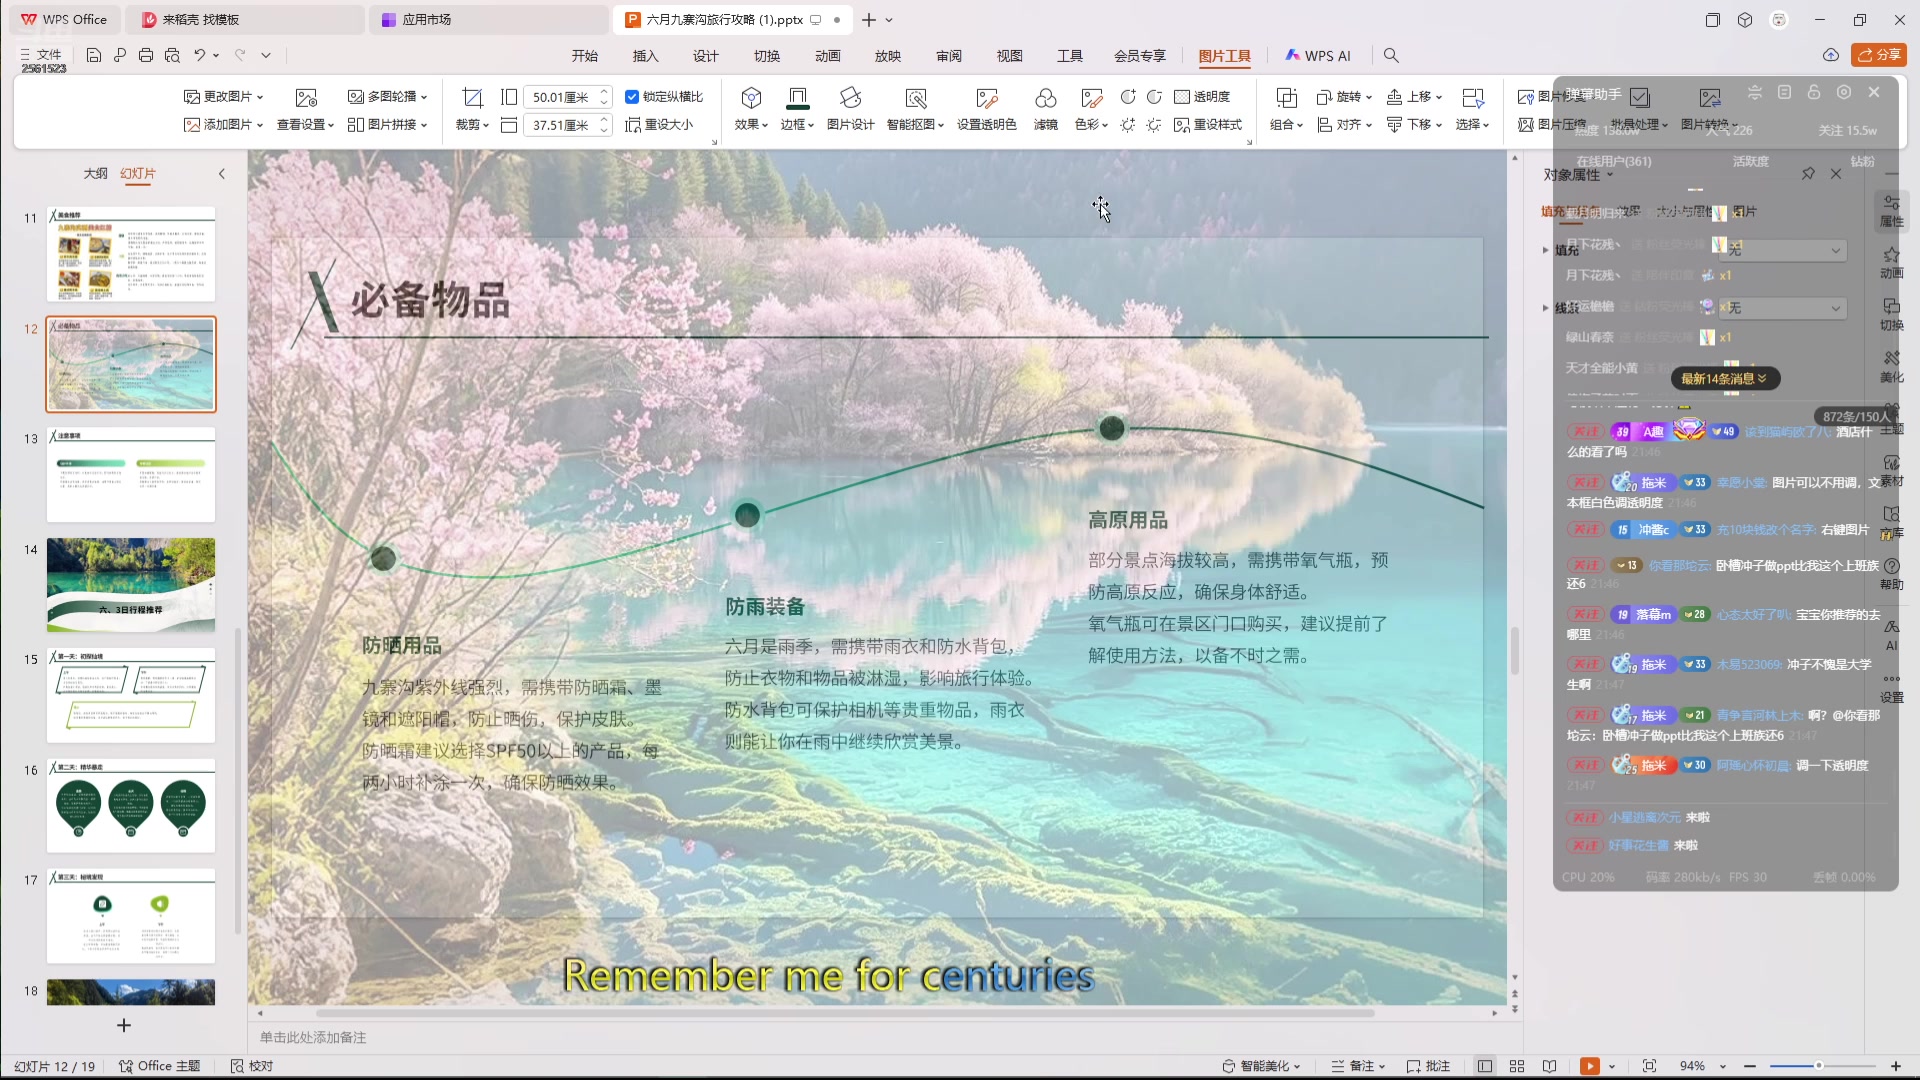The width and height of the screenshot is (1920, 1080).
Task: Switch to slide sorter view icon
Action: coord(1517,1066)
